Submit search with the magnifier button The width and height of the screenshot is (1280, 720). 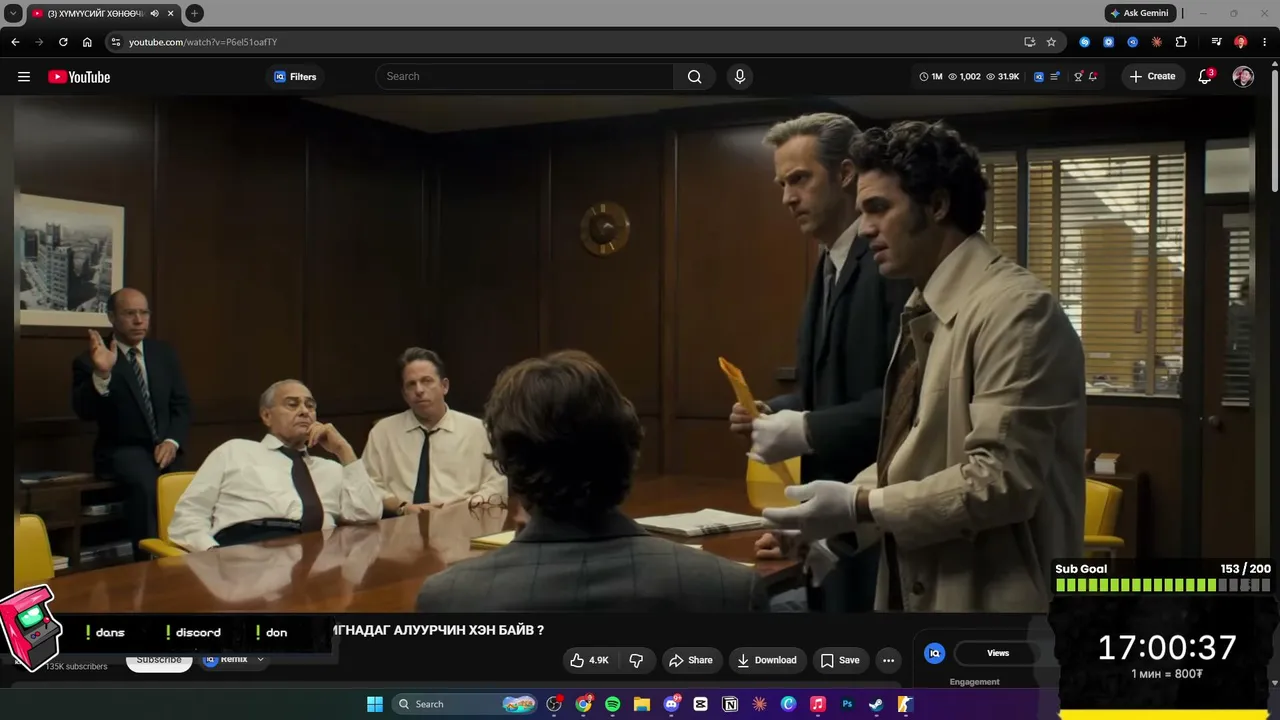point(695,77)
